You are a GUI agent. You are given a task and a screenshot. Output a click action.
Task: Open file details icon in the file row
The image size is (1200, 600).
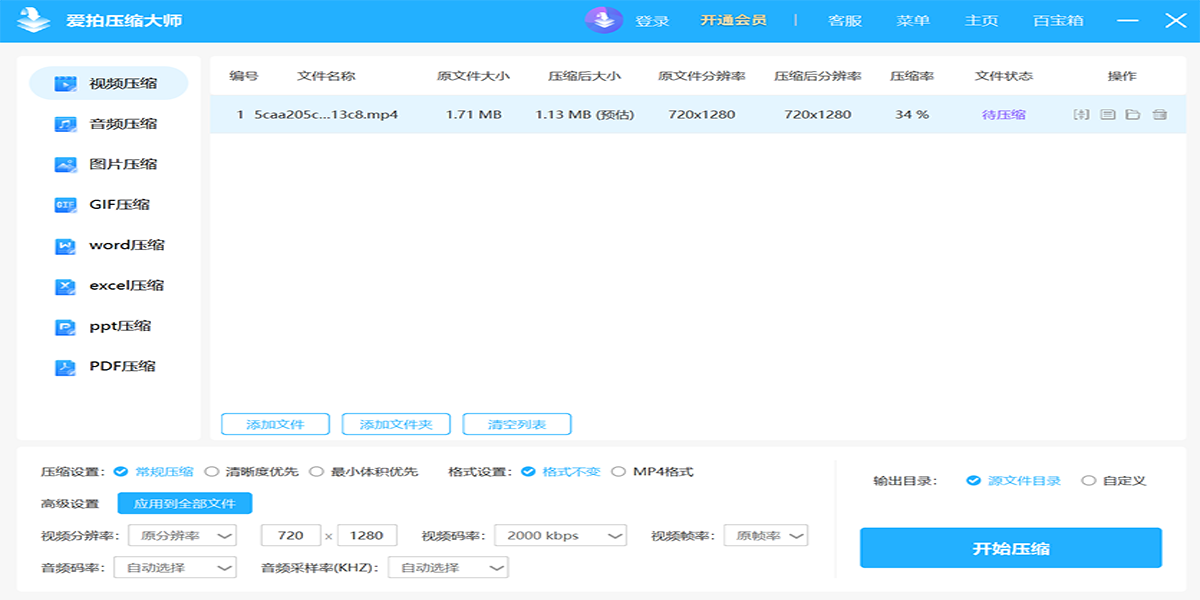(x=1107, y=115)
